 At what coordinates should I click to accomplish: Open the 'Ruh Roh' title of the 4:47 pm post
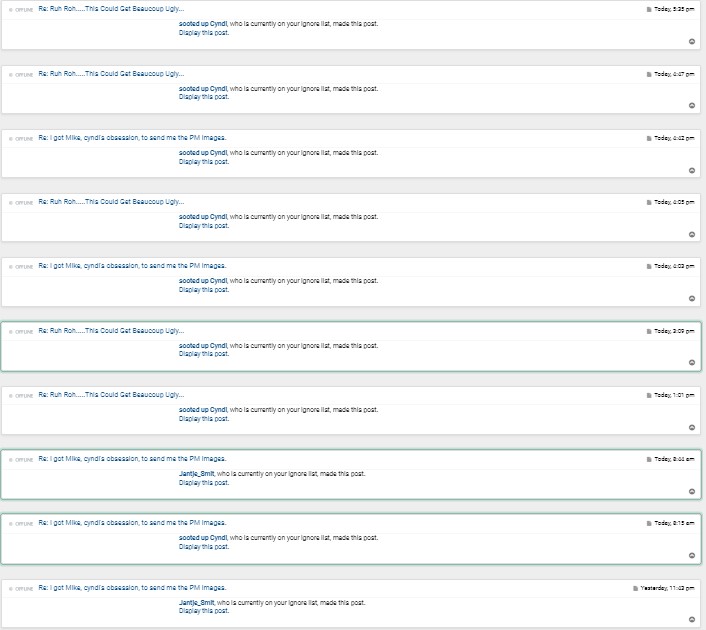tap(111, 74)
